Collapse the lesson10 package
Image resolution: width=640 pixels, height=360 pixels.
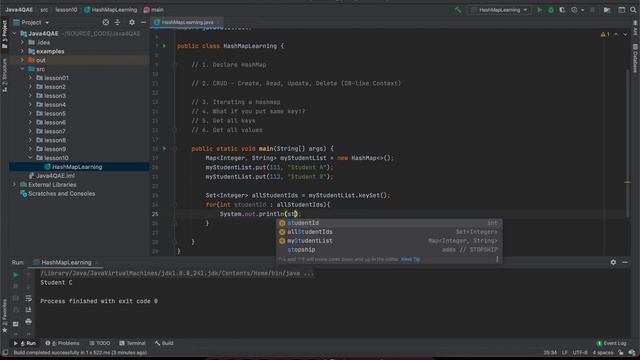point(30,158)
